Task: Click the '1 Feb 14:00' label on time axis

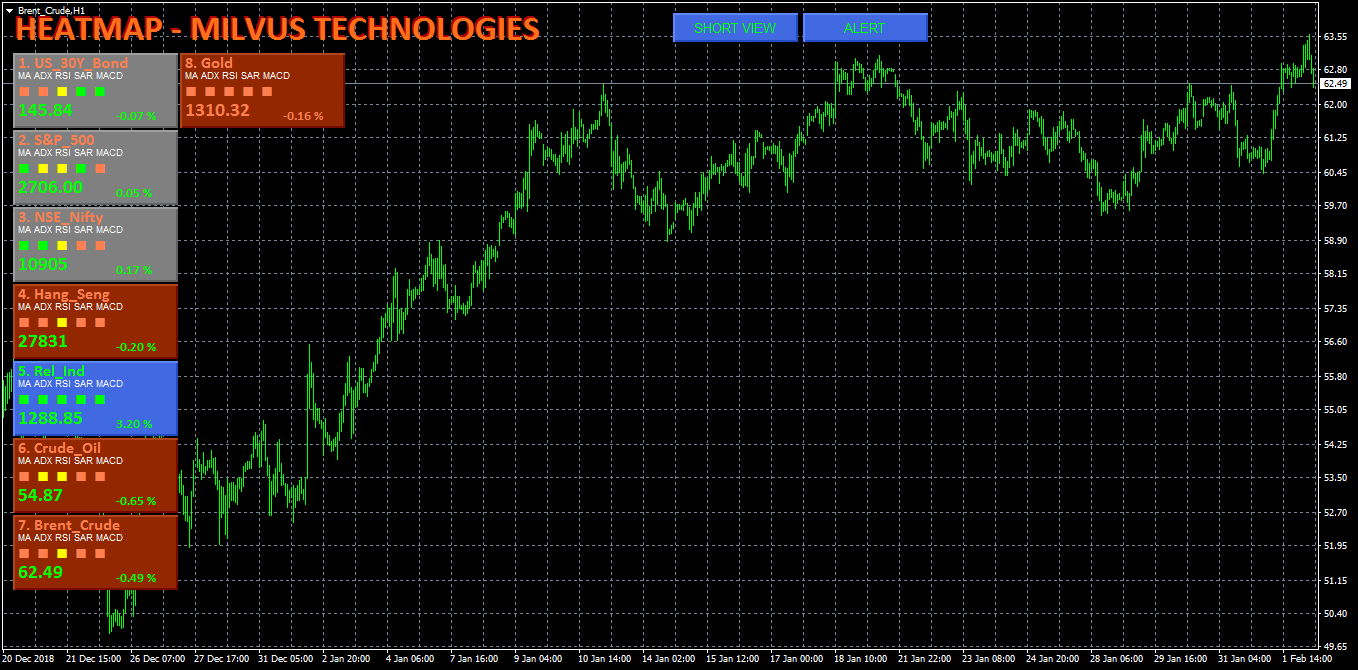Action: [x=1306, y=659]
